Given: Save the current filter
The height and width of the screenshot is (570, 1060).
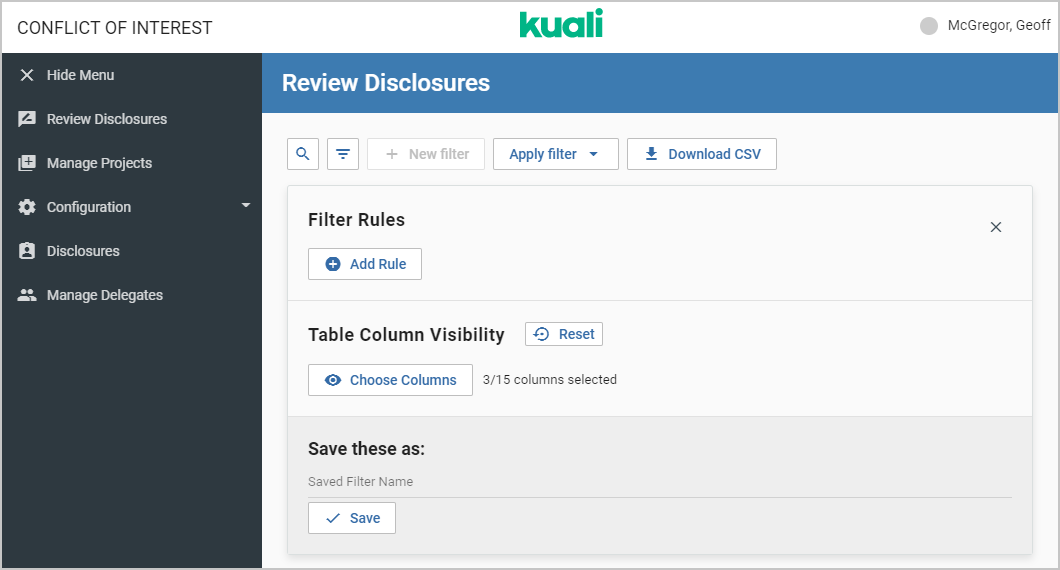Looking at the screenshot, I should (352, 518).
